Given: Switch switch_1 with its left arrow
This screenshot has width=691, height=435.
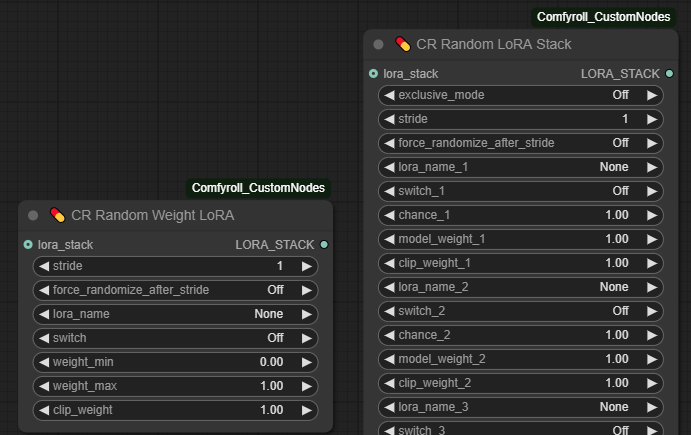Looking at the screenshot, I should [389, 191].
